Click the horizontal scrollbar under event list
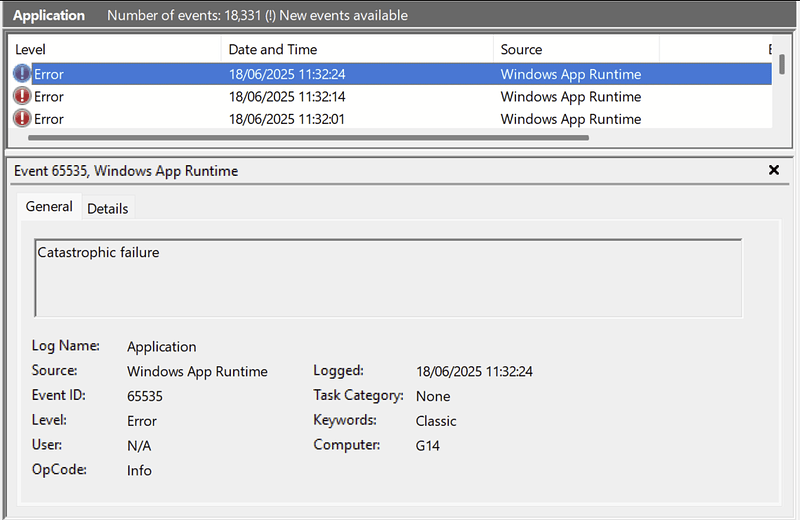This screenshot has height=520, width=800. click(x=308, y=137)
